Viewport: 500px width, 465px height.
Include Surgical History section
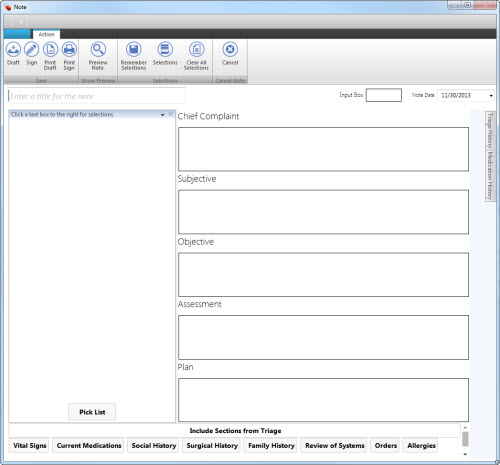coord(212,446)
